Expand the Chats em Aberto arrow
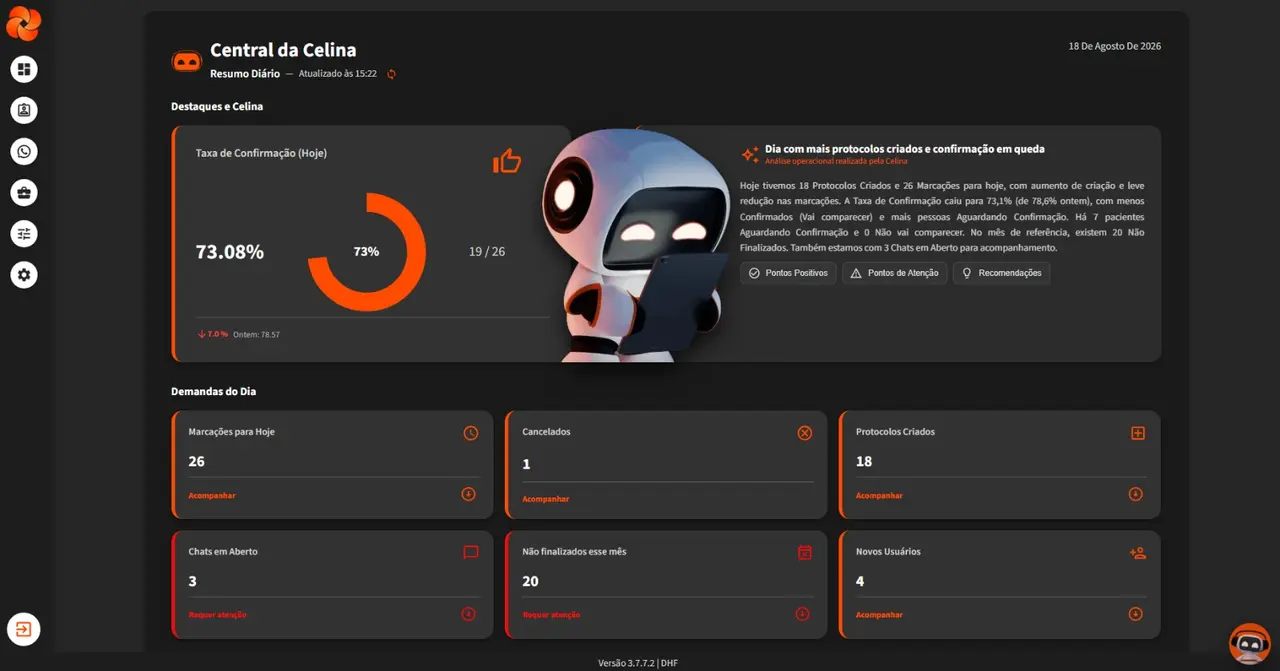The width and height of the screenshot is (1280, 671). pyautogui.click(x=468, y=614)
